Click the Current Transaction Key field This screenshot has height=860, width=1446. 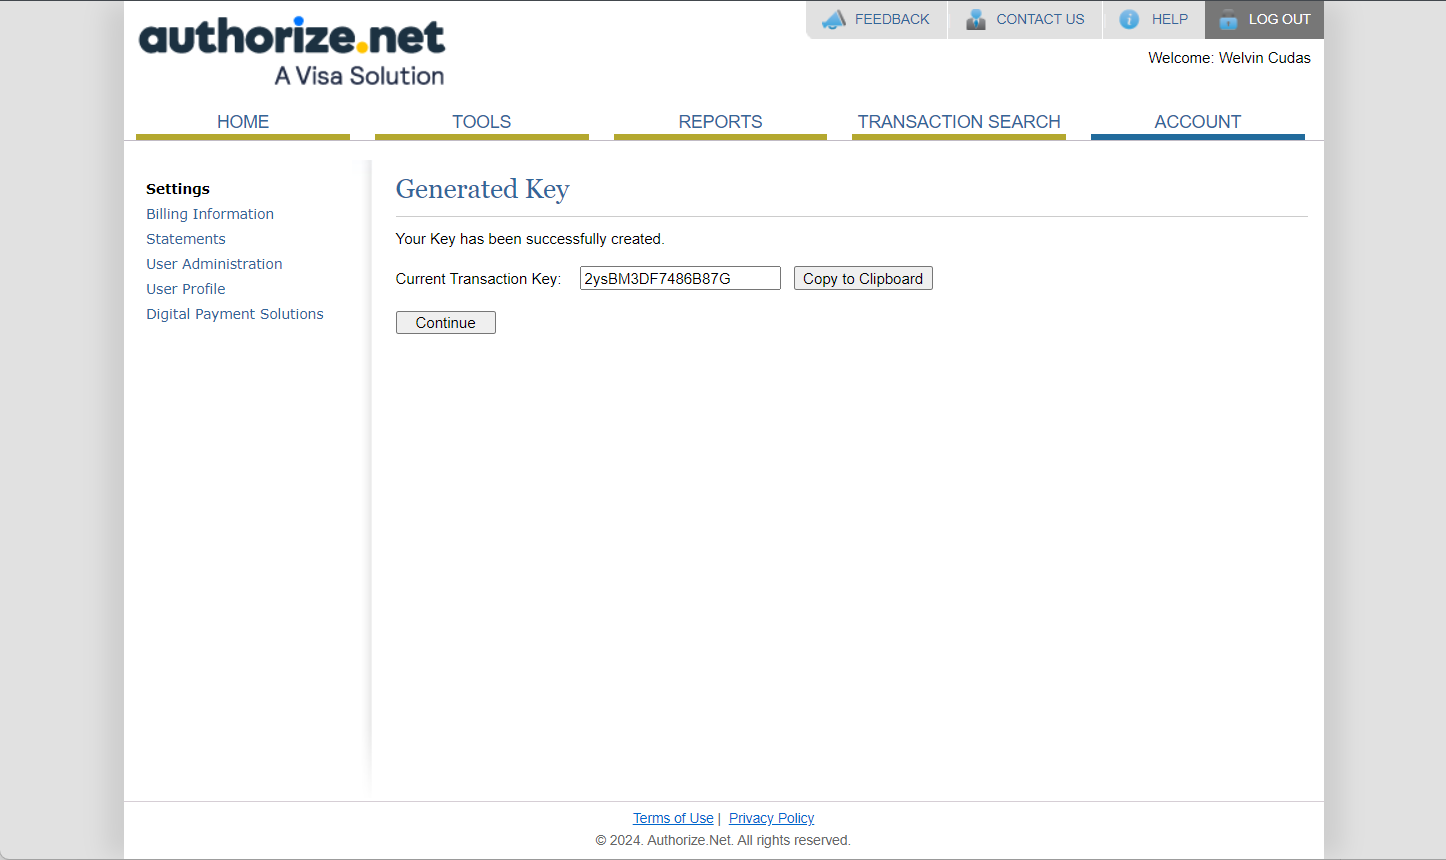680,278
